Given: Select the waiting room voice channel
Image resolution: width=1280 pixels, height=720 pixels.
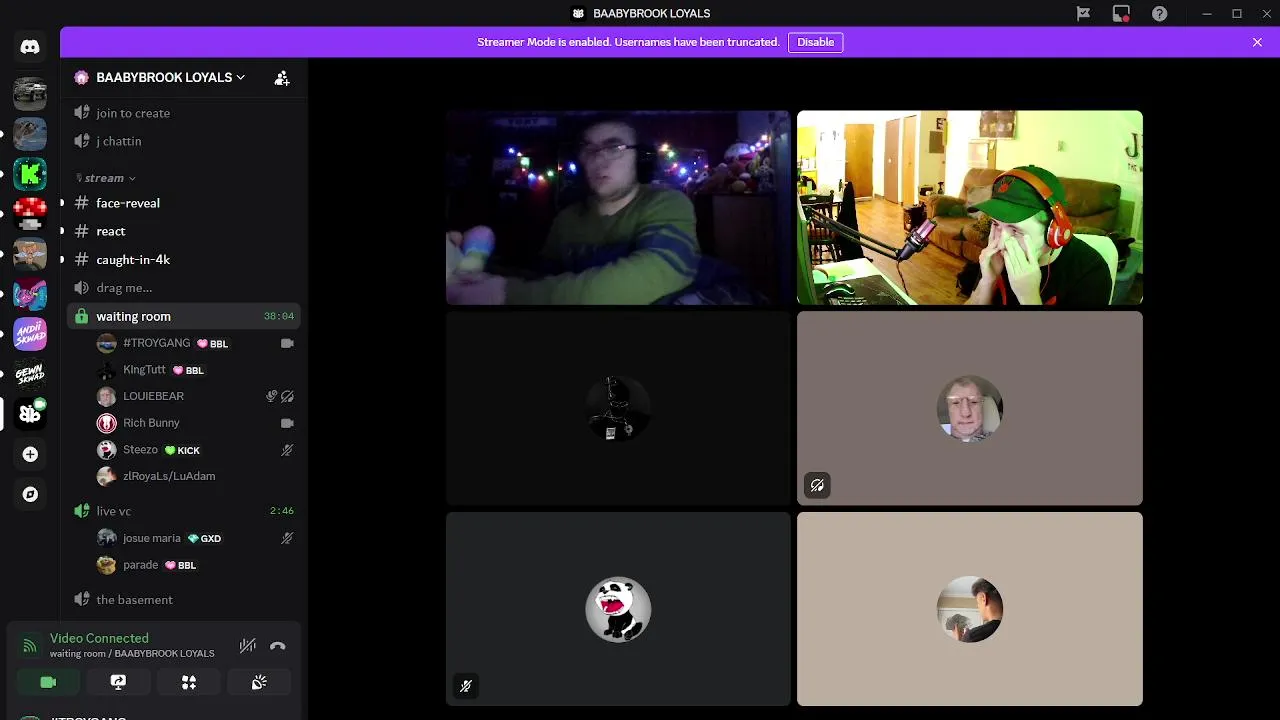Looking at the screenshot, I should coord(183,316).
